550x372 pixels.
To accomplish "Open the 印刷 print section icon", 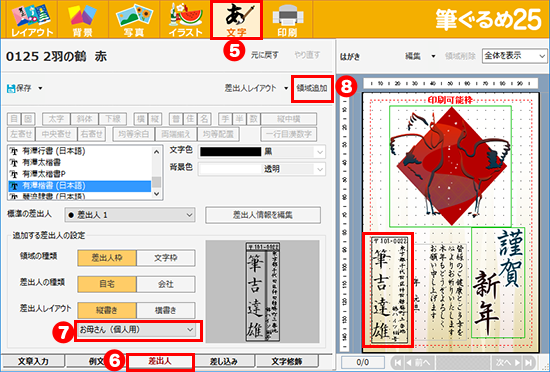I will 287,20.
